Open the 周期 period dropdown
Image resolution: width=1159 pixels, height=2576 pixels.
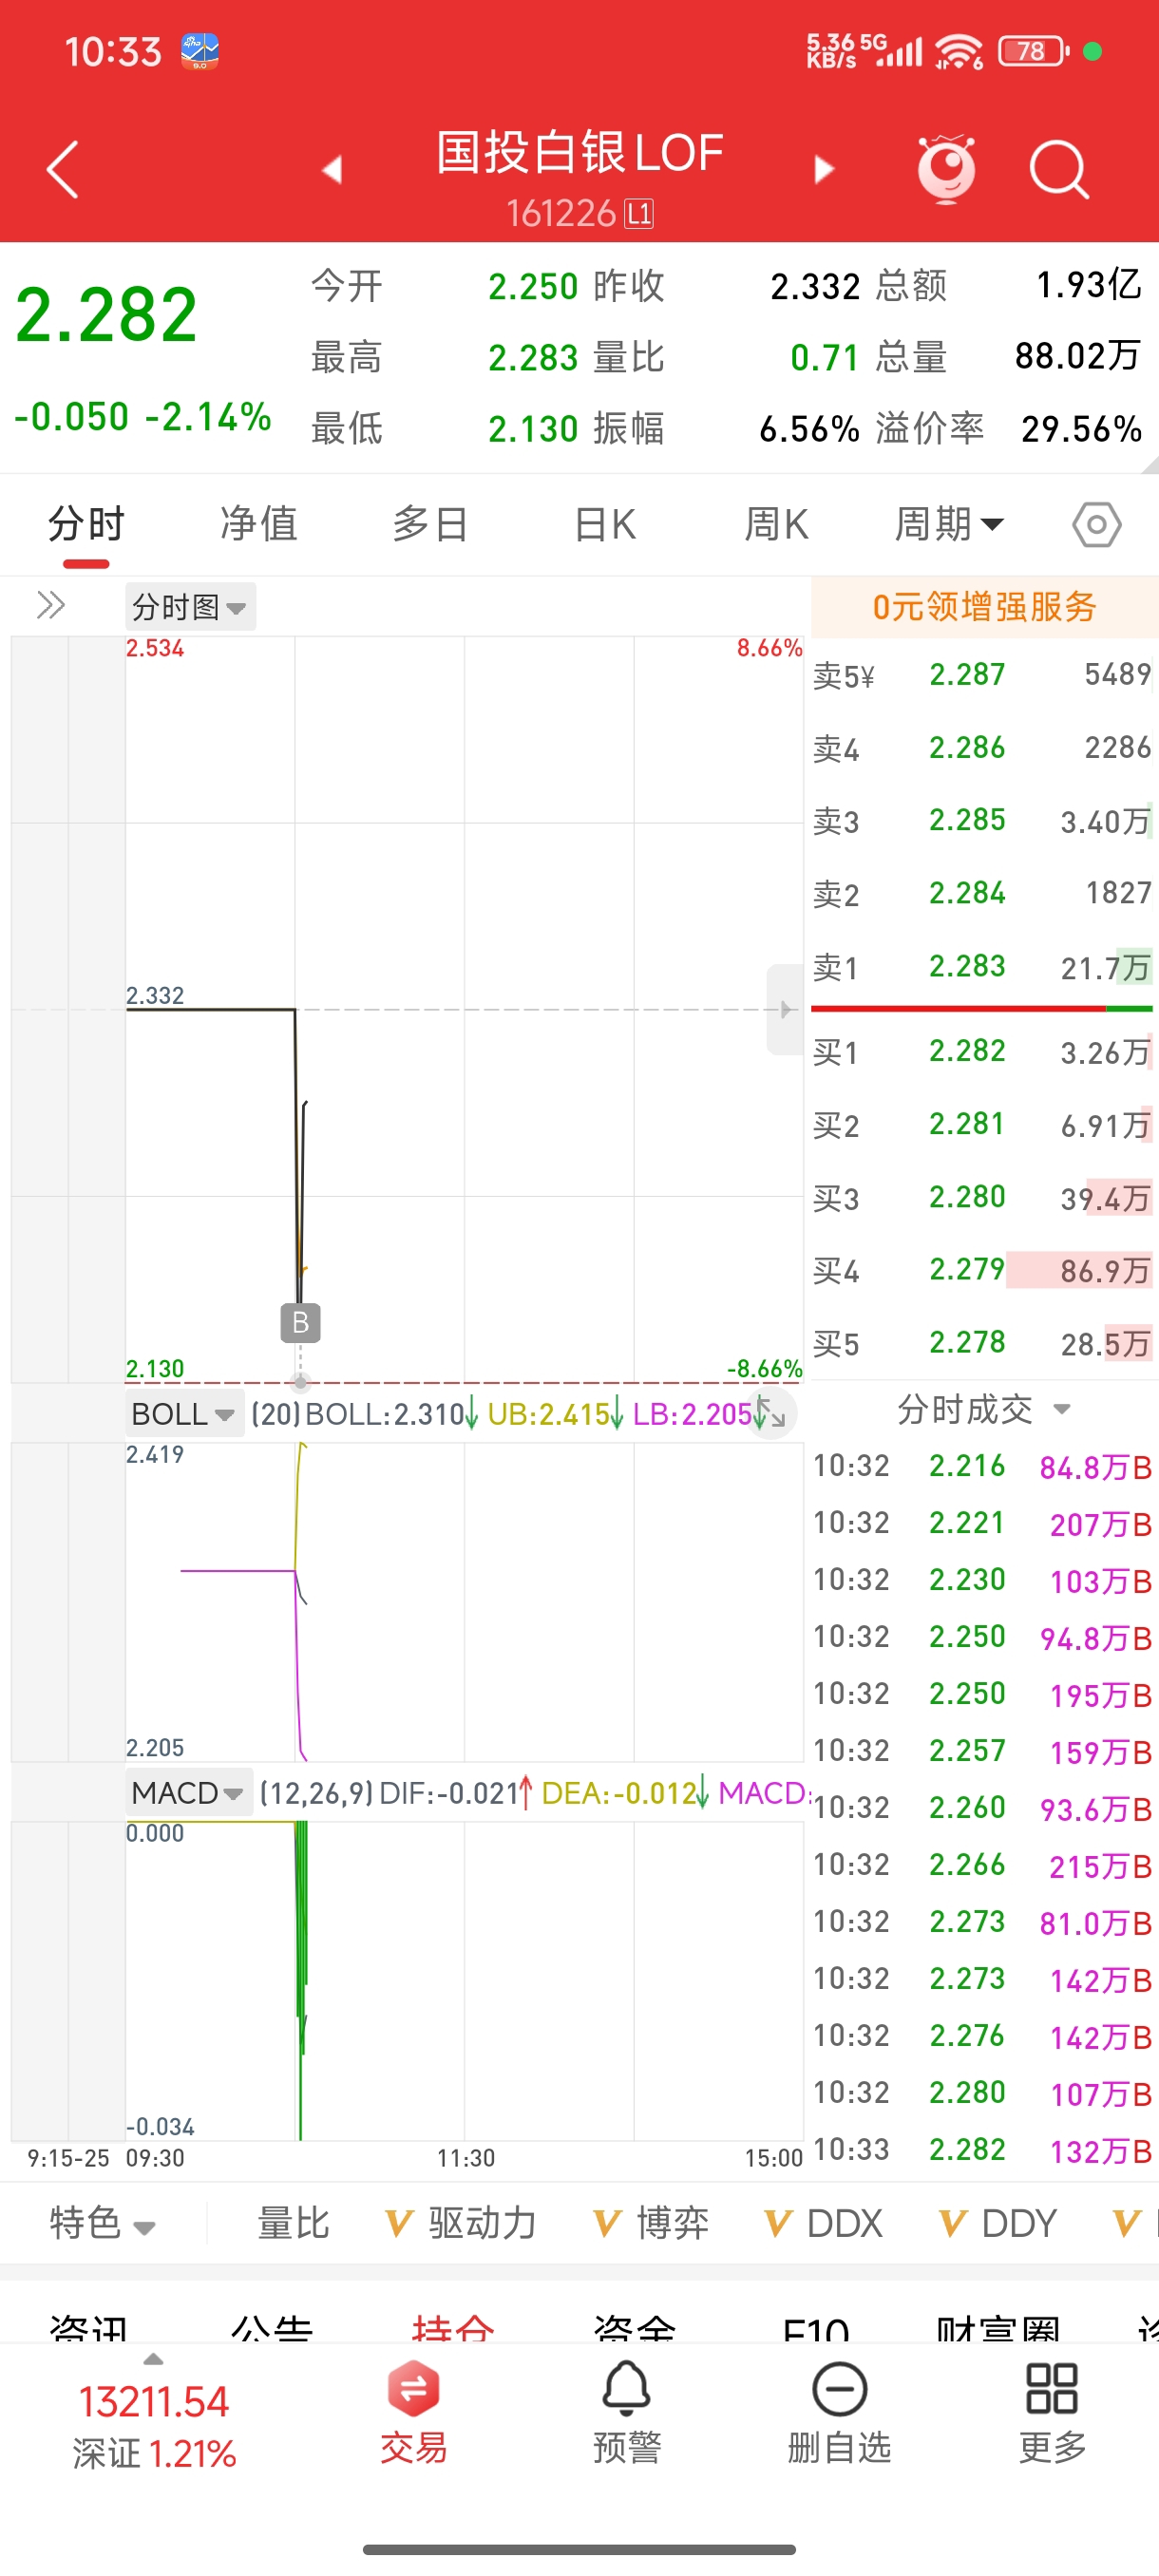948,524
